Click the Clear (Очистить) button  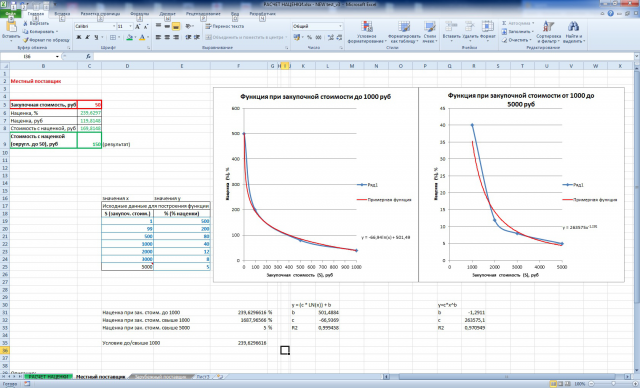(516, 40)
